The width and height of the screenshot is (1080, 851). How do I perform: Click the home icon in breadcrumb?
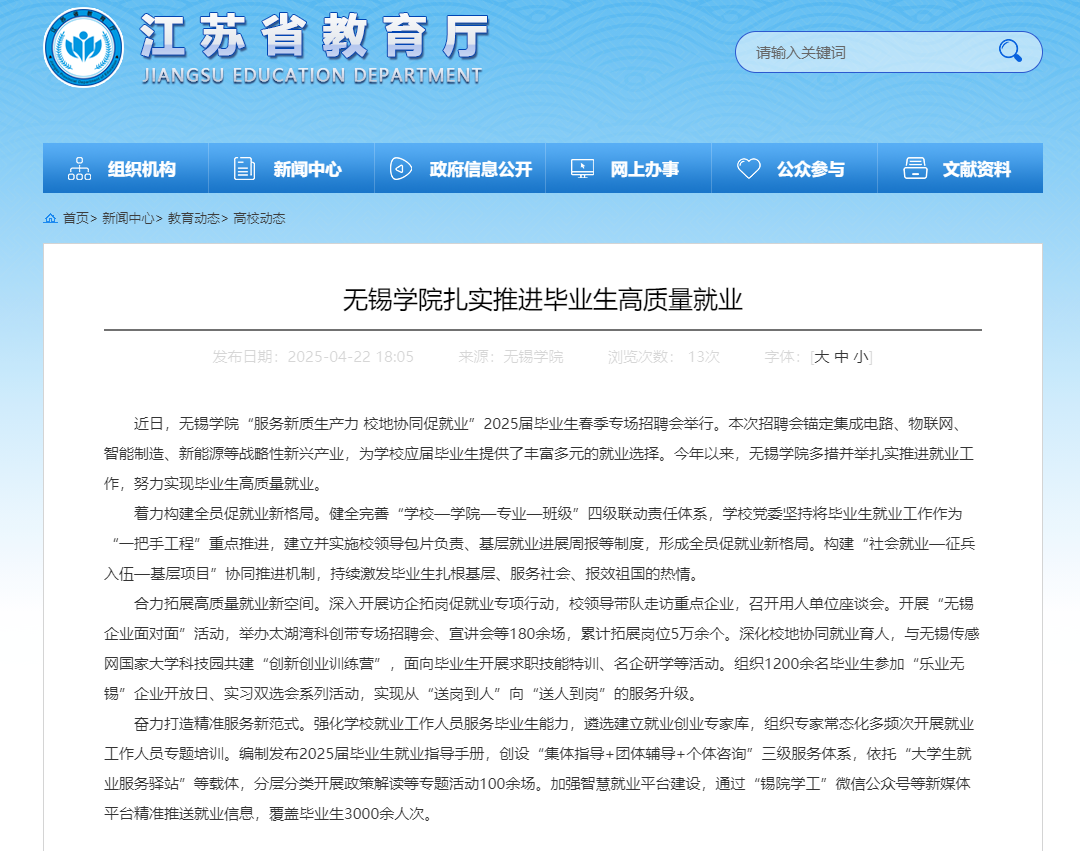click(x=50, y=218)
